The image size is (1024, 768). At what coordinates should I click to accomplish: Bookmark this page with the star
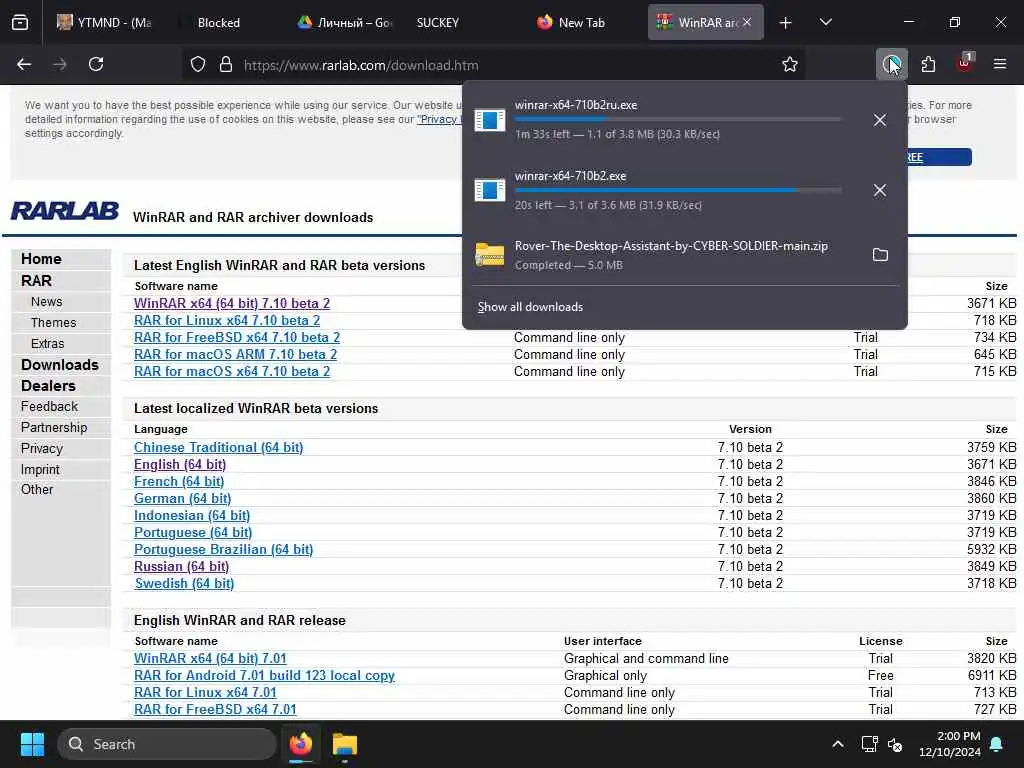click(x=790, y=65)
